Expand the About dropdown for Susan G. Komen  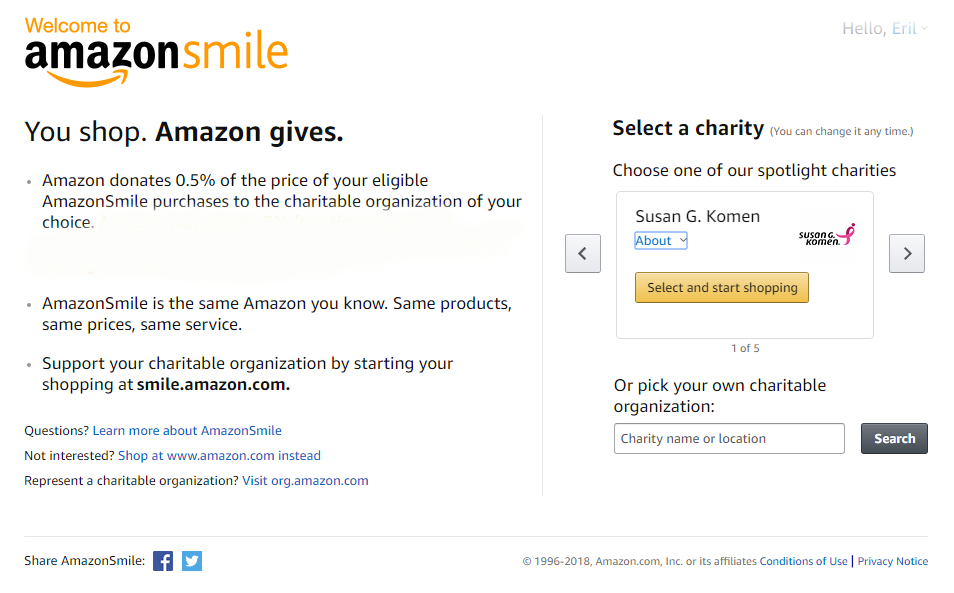[661, 240]
